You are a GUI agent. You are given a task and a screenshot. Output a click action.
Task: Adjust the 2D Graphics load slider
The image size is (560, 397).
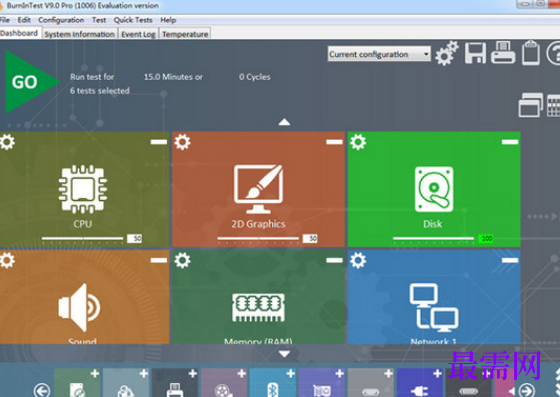258,238
